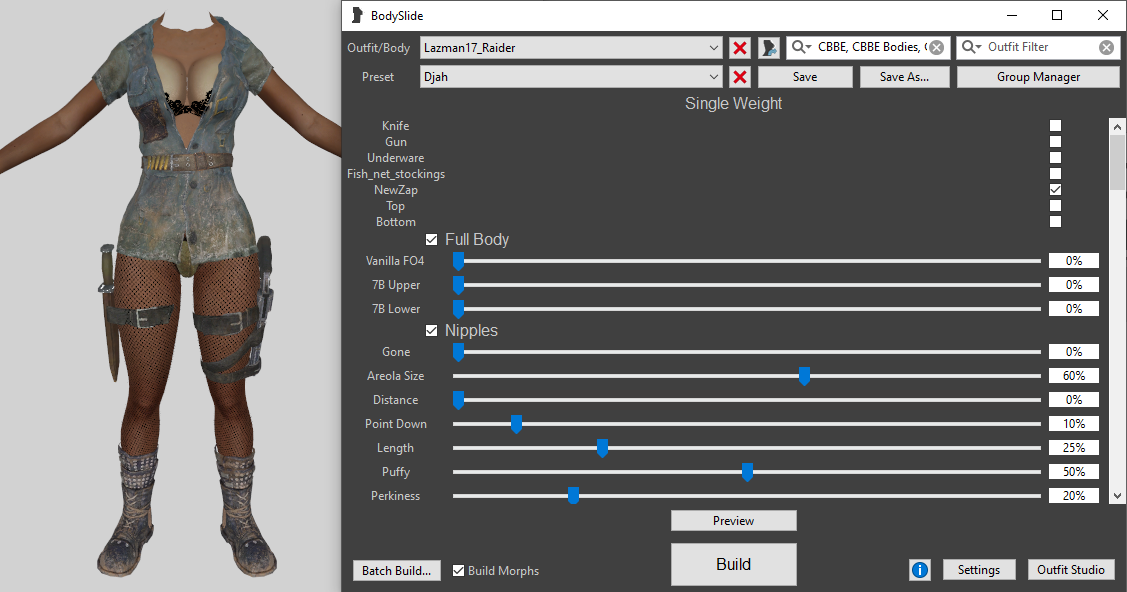Click the Areola Size slider handle

coord(804,376)
